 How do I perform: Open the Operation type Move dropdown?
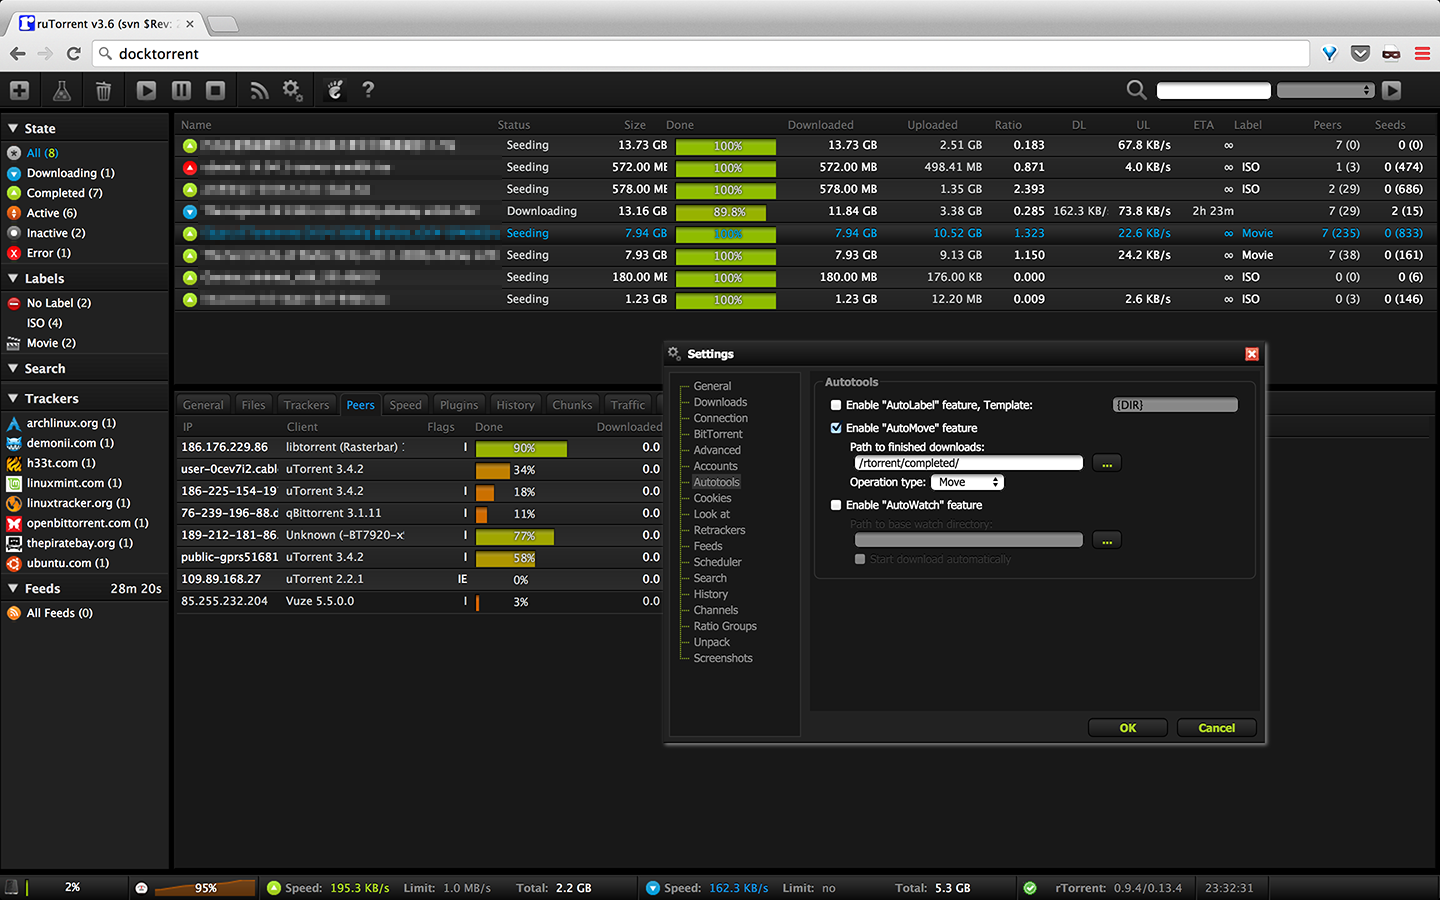[967, 482]
